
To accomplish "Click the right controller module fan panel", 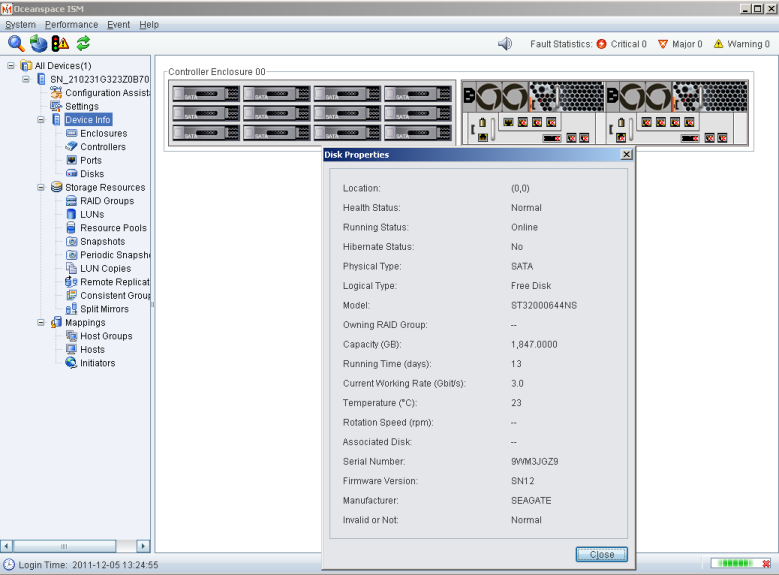I will 677,96.
